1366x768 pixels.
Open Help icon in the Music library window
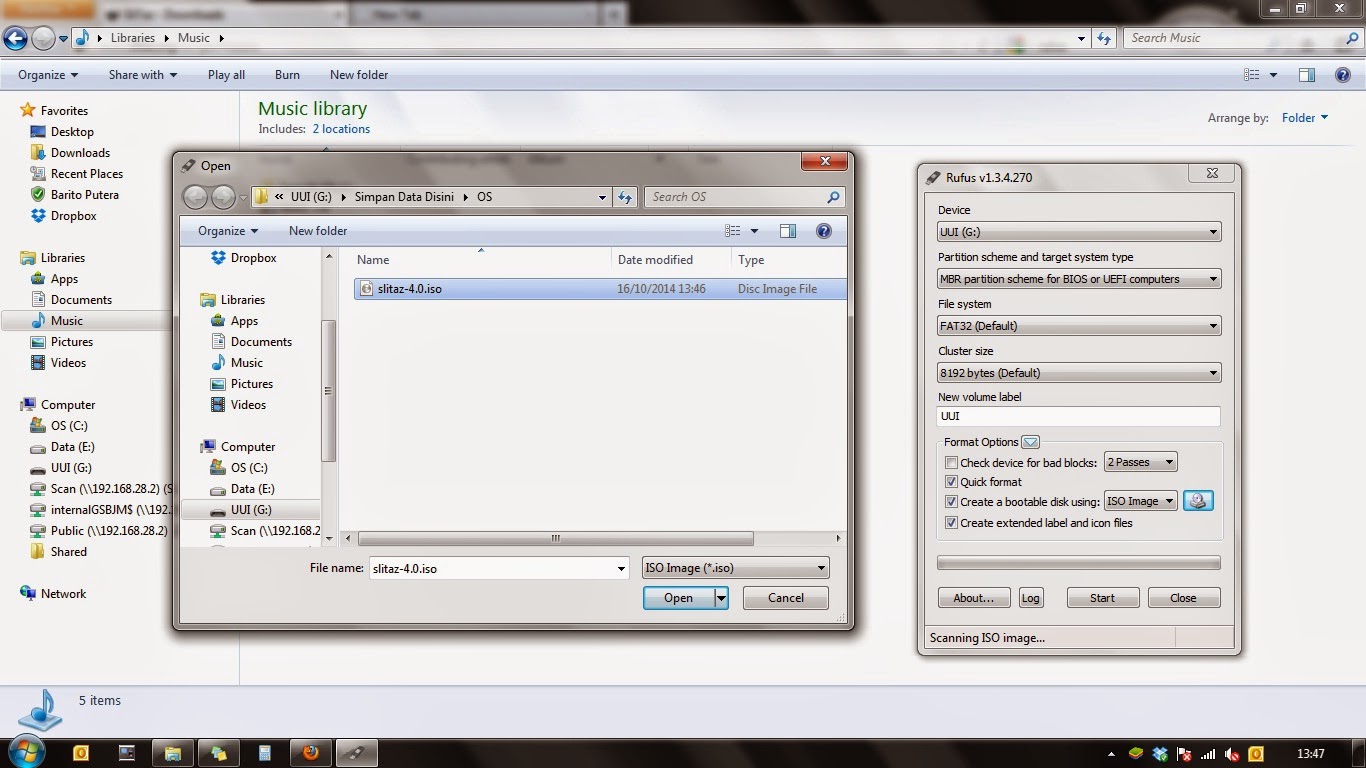pos(1343,75)
